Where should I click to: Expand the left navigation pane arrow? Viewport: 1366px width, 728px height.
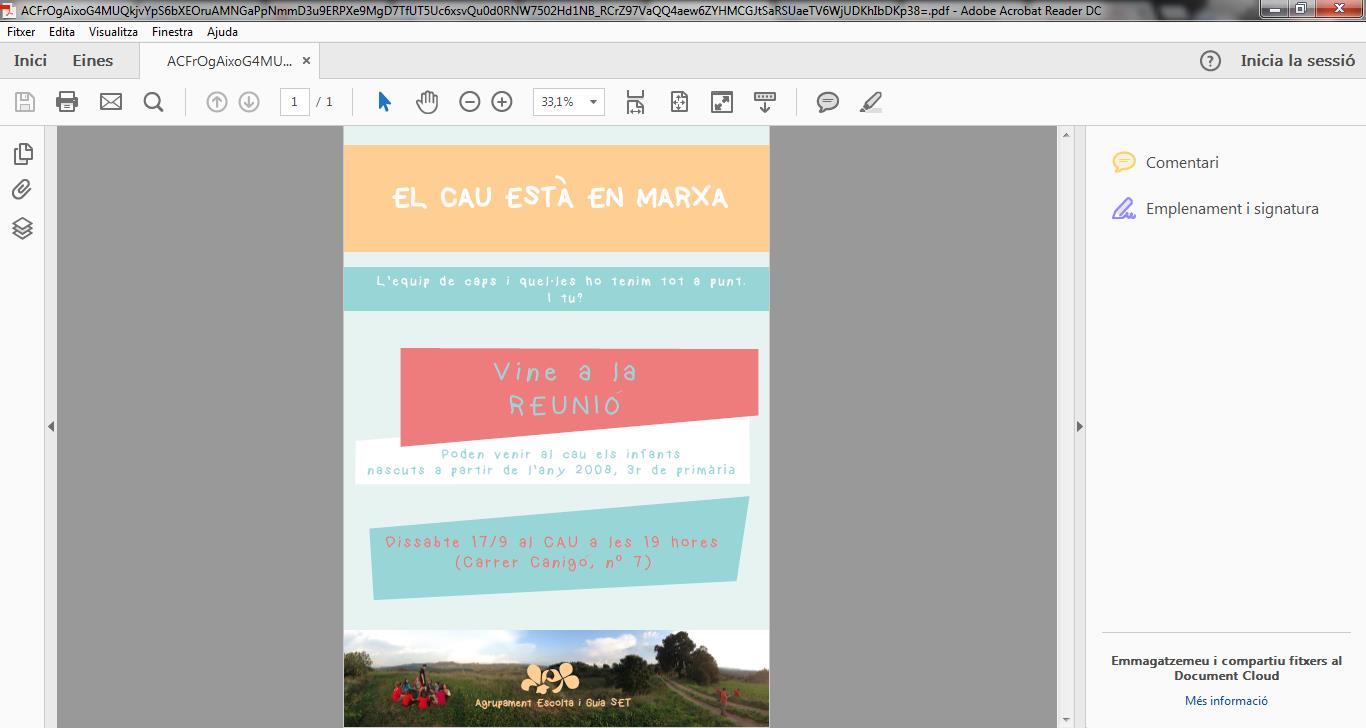click(x=50, y=427)
